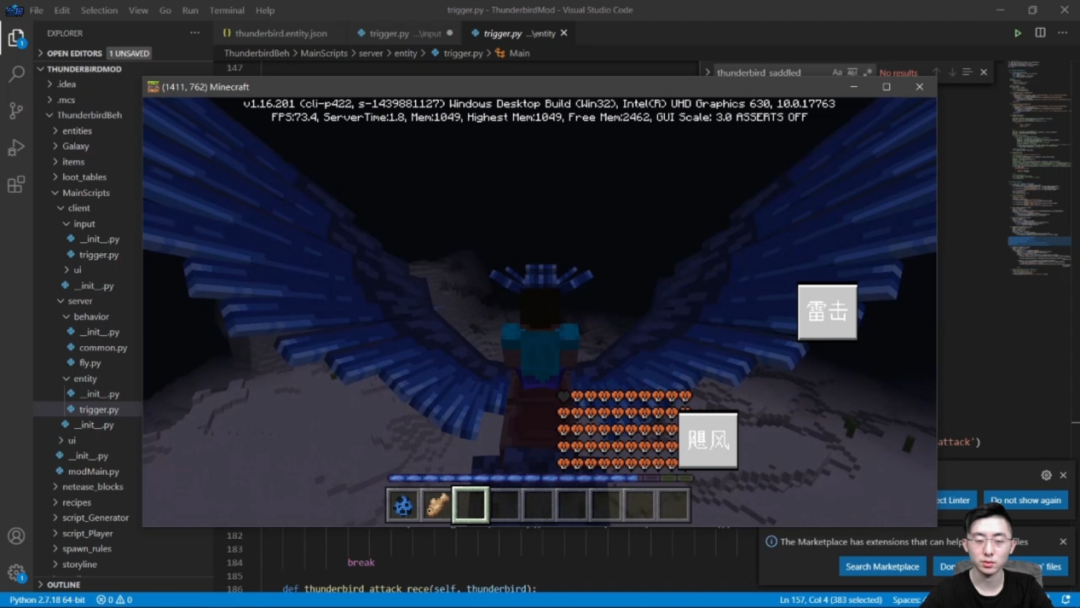This screenshot has height=608, width=1080.
Task: Click the Ln 157, Col 4 status entry
Action: (830, 600)
